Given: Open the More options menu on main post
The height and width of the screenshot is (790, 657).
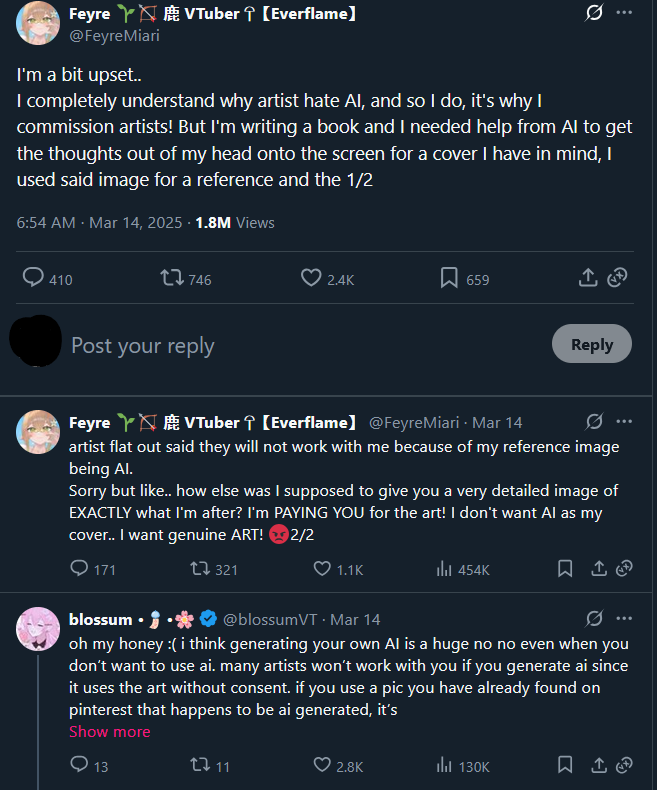Looking at the screenshot, I should tap(625, 14).
